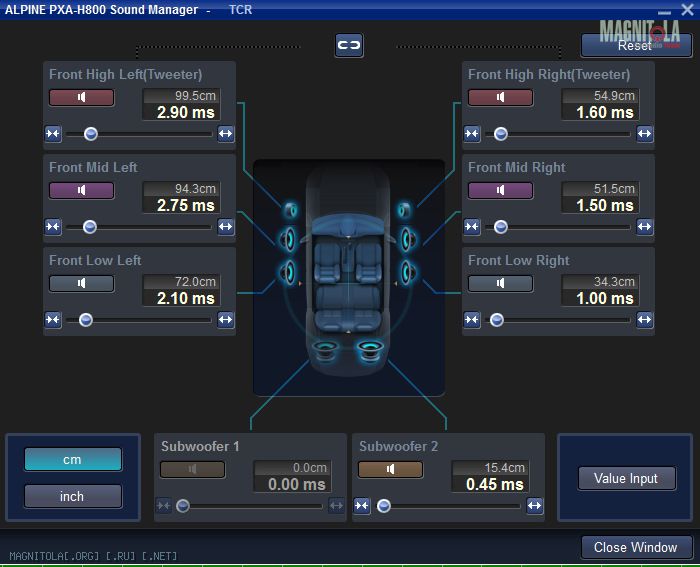Mute the Subwoofer 2 speaker button
The image size is (700, 567).
(391, 469)
